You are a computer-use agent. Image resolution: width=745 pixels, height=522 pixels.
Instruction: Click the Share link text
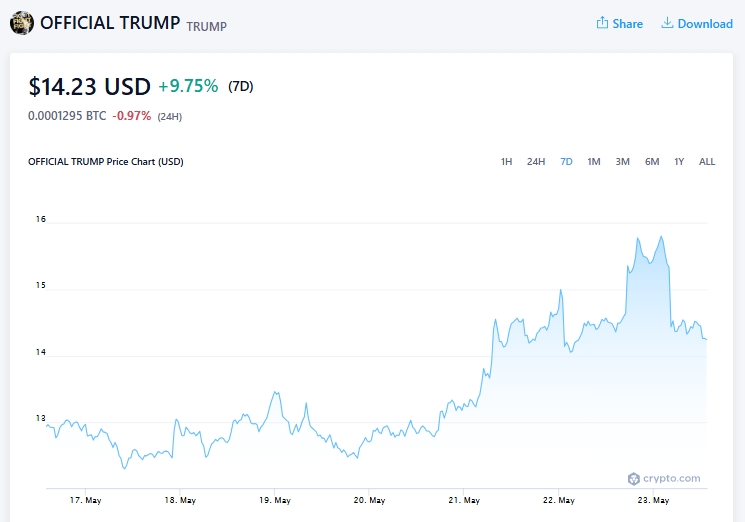[627, 24]
